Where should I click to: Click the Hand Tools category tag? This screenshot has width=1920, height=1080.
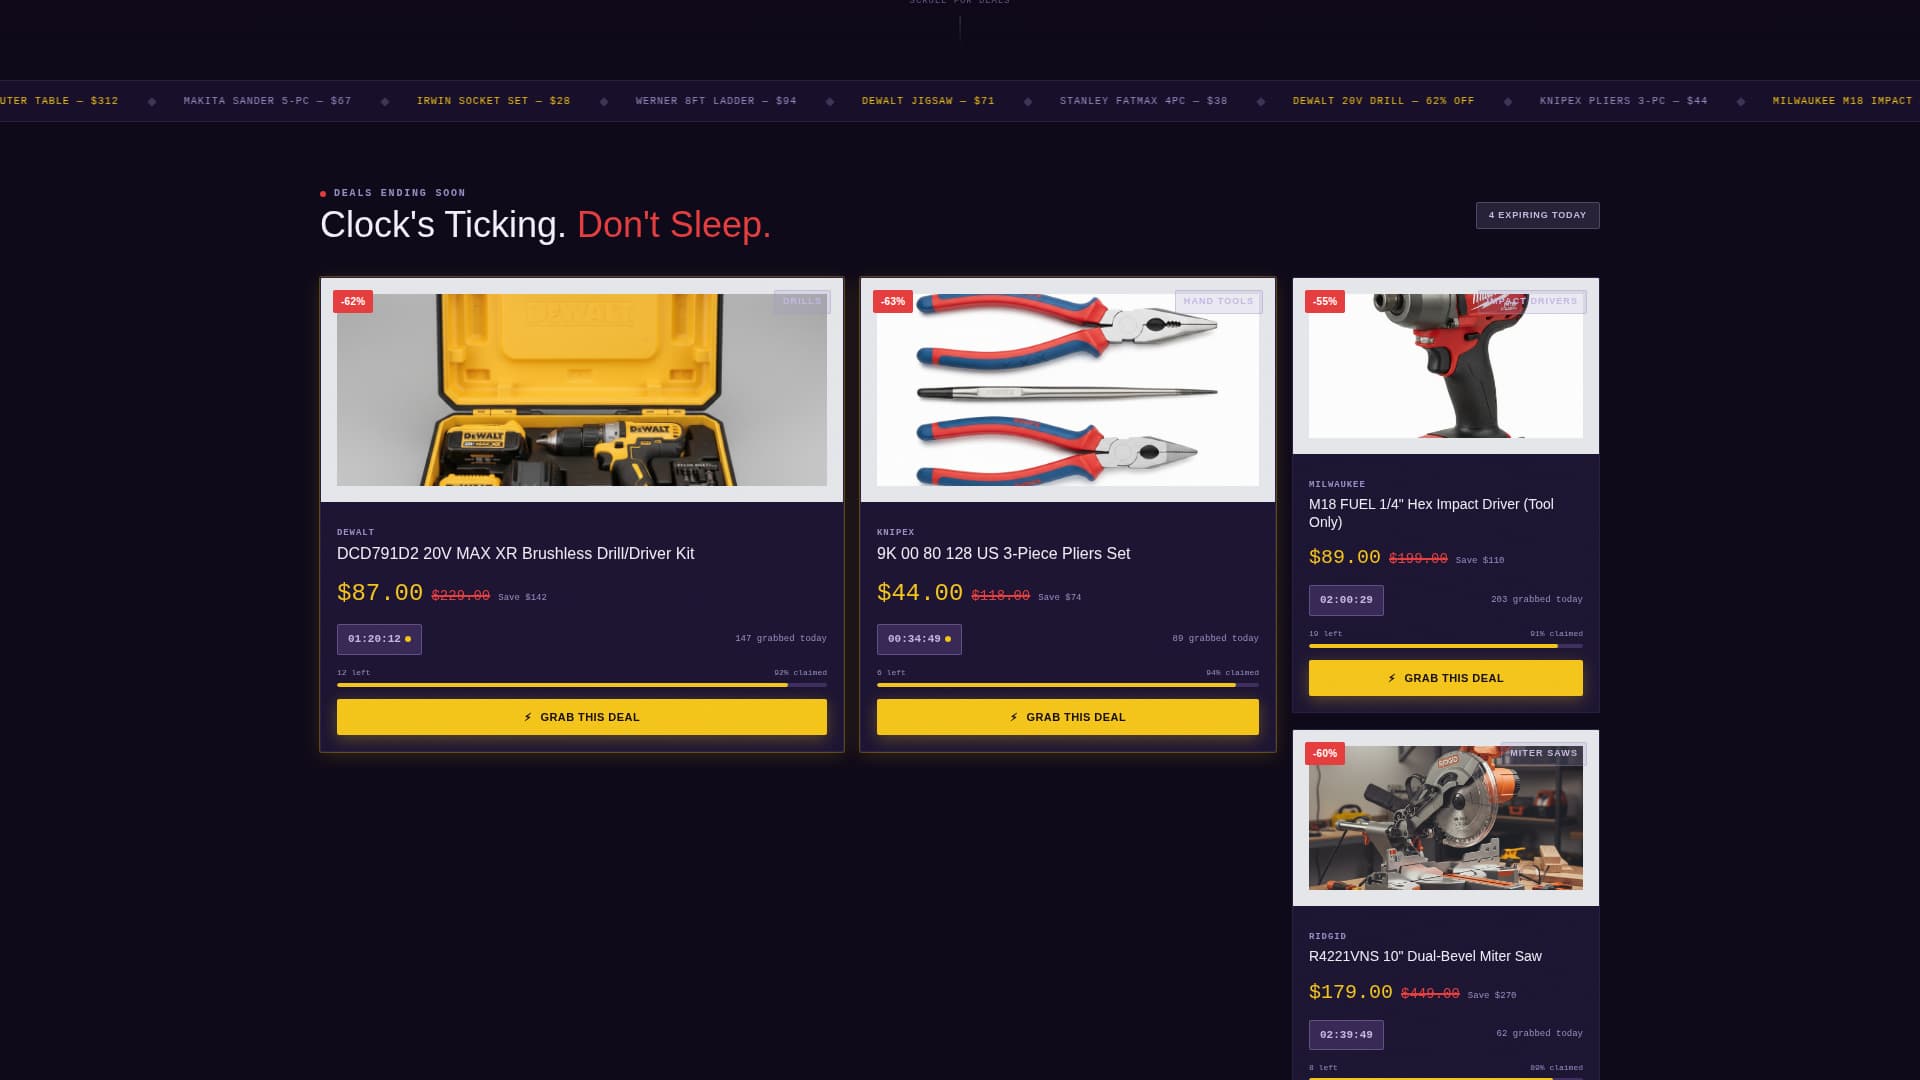tap(1218, 301)
